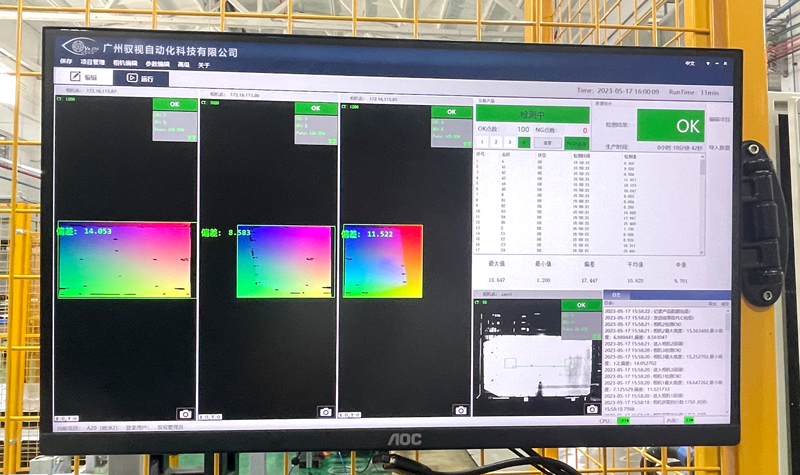Click the results table vertical scrollbar

pos(701,200)
